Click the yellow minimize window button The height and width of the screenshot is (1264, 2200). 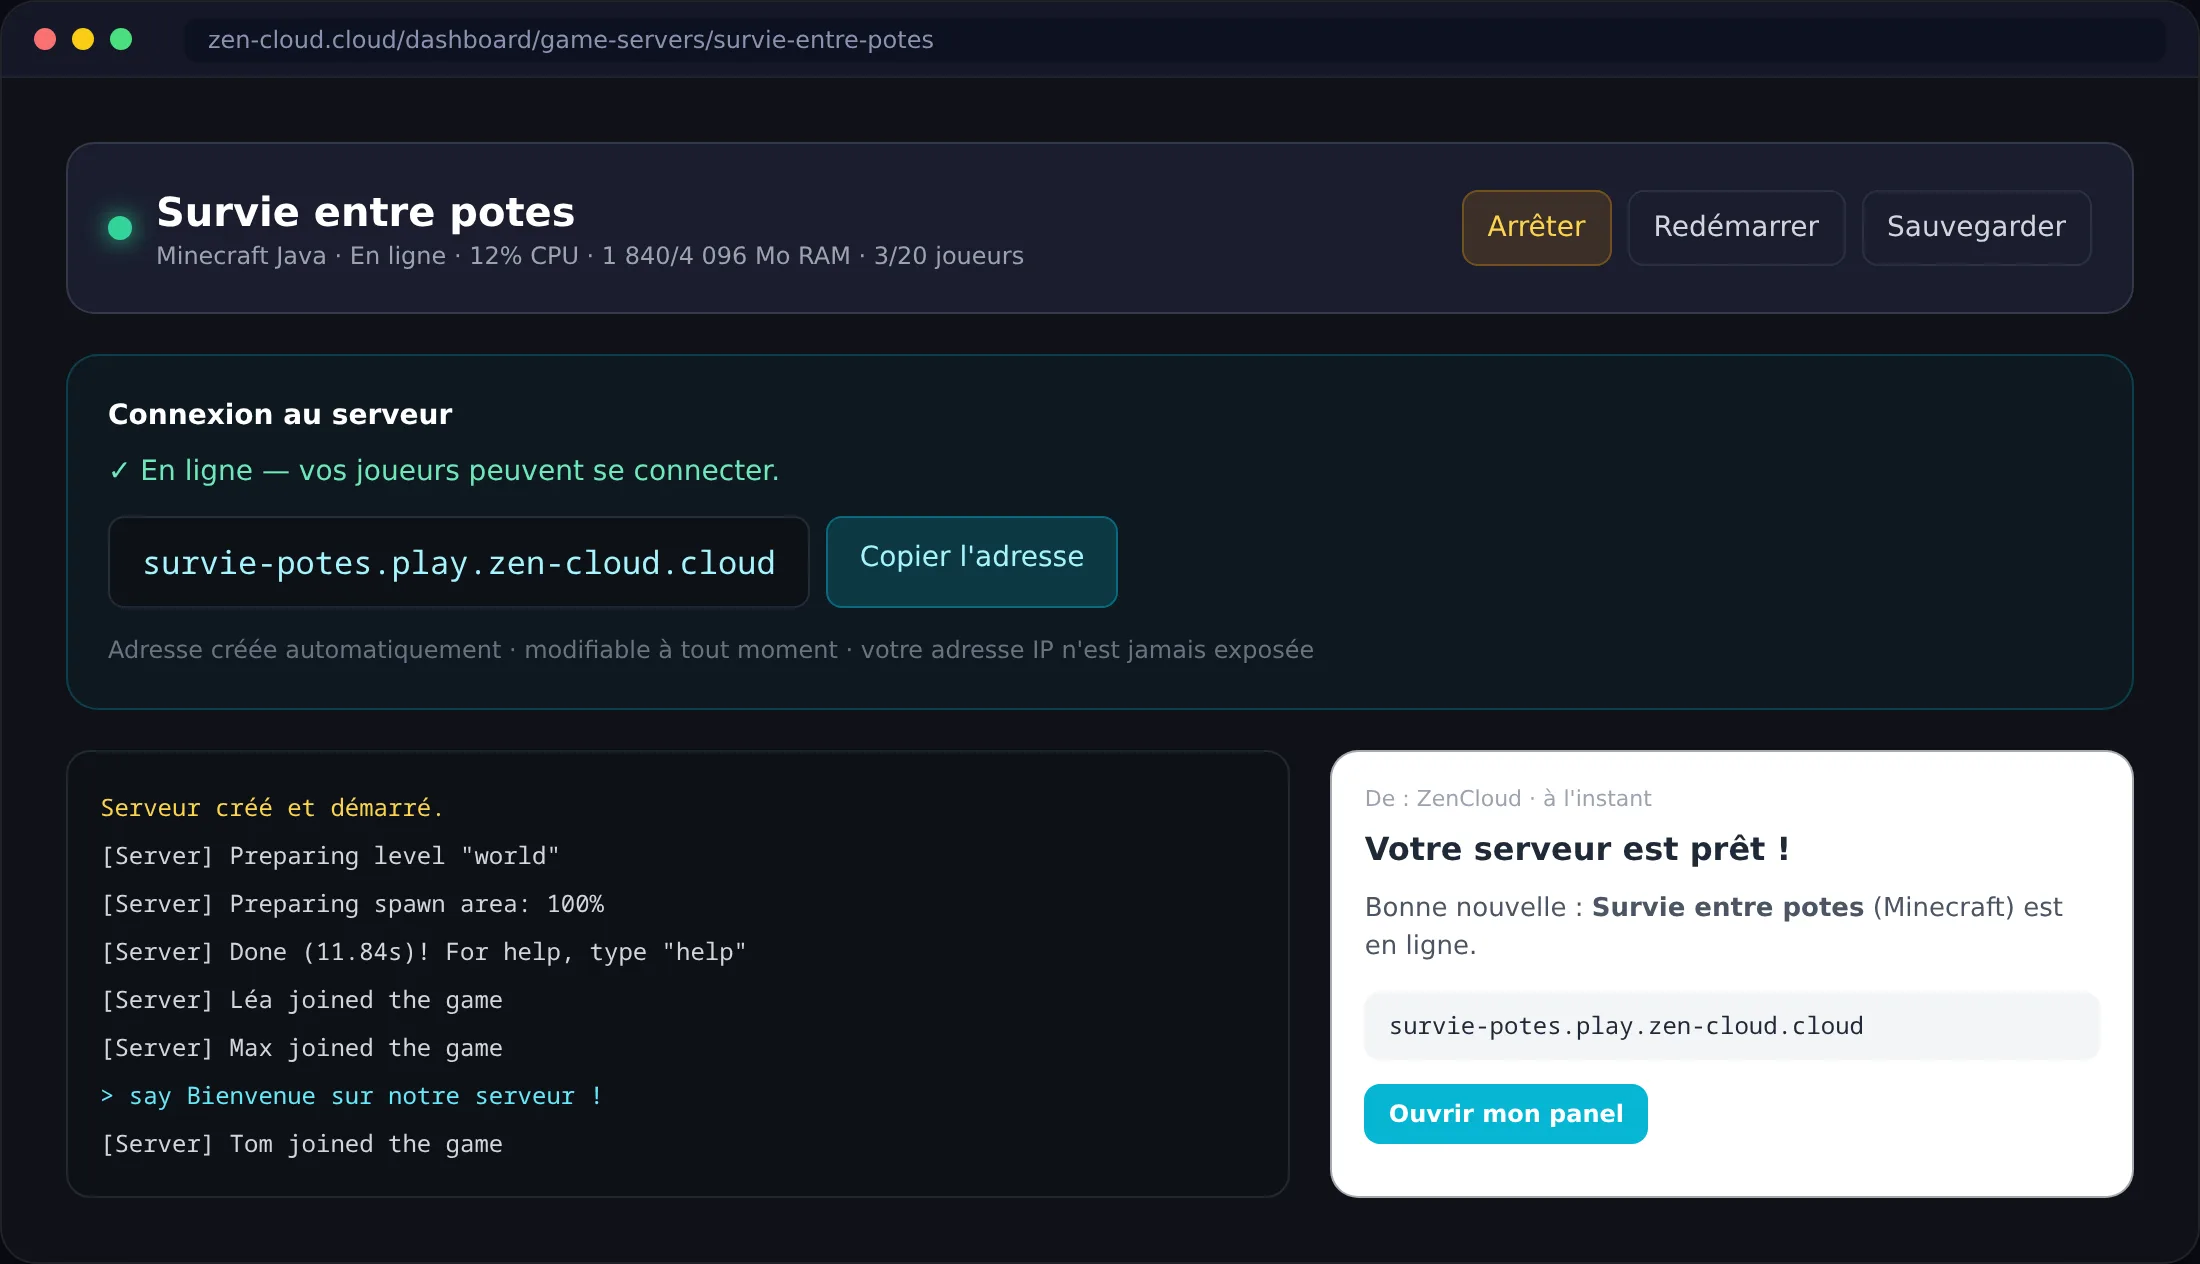[x=83, y=39]
